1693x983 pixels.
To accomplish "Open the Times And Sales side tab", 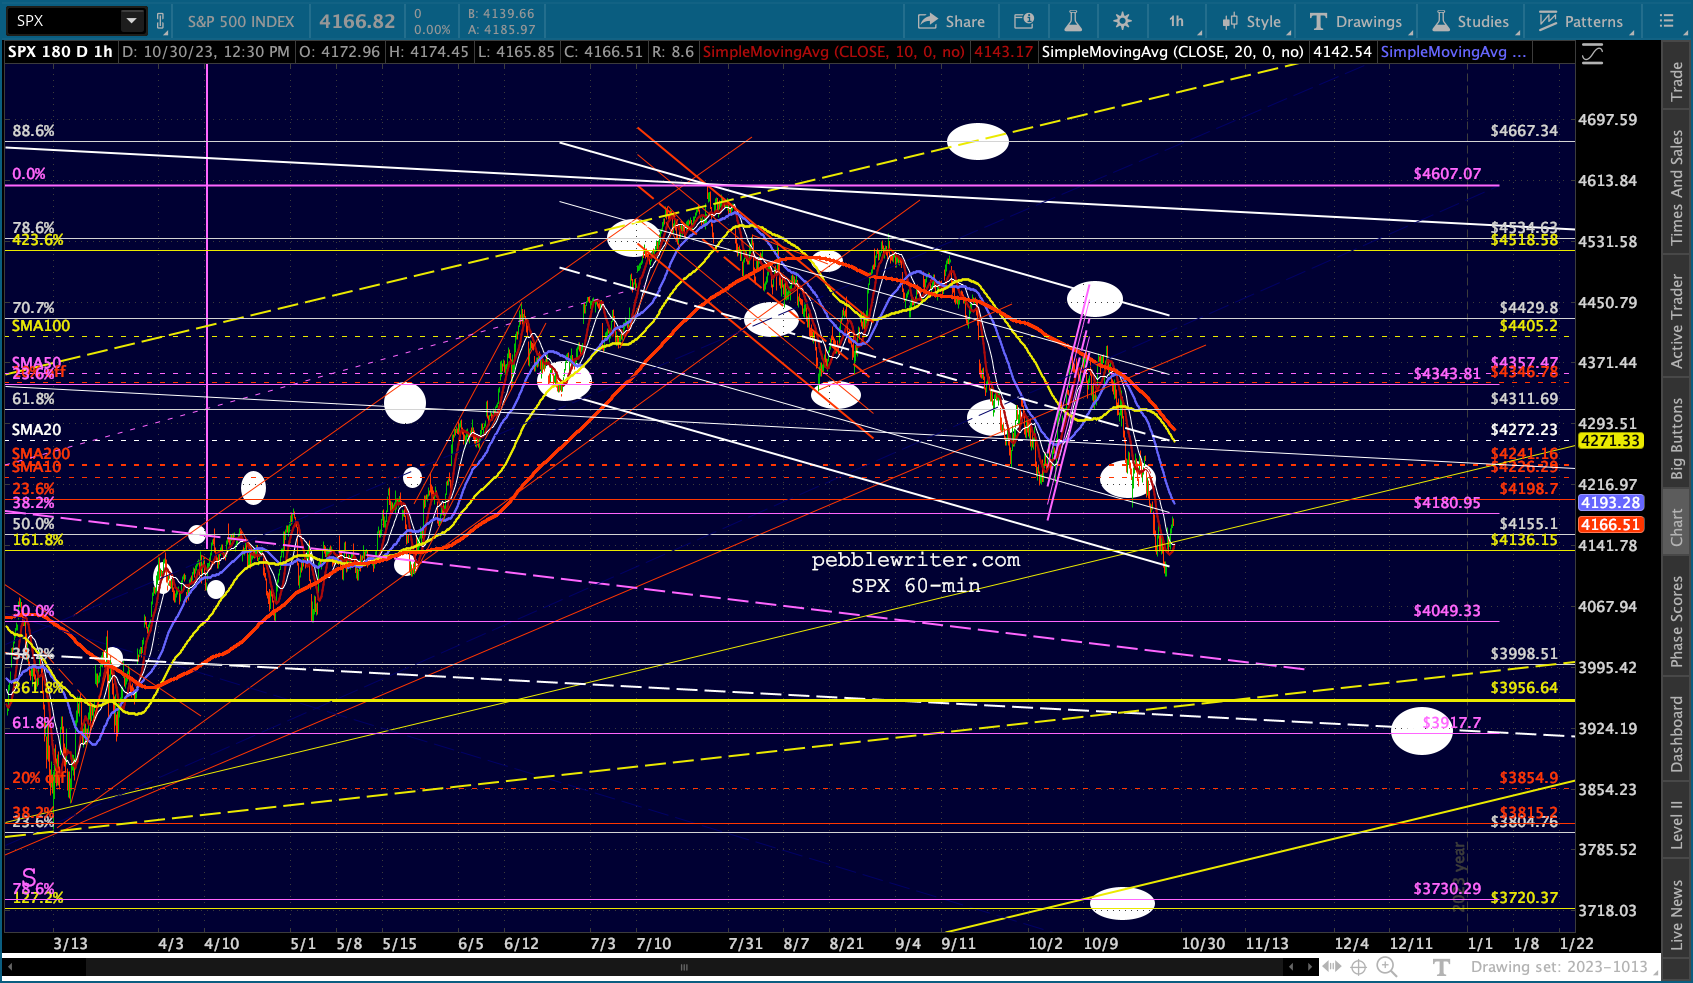I will coord(1677,187).
